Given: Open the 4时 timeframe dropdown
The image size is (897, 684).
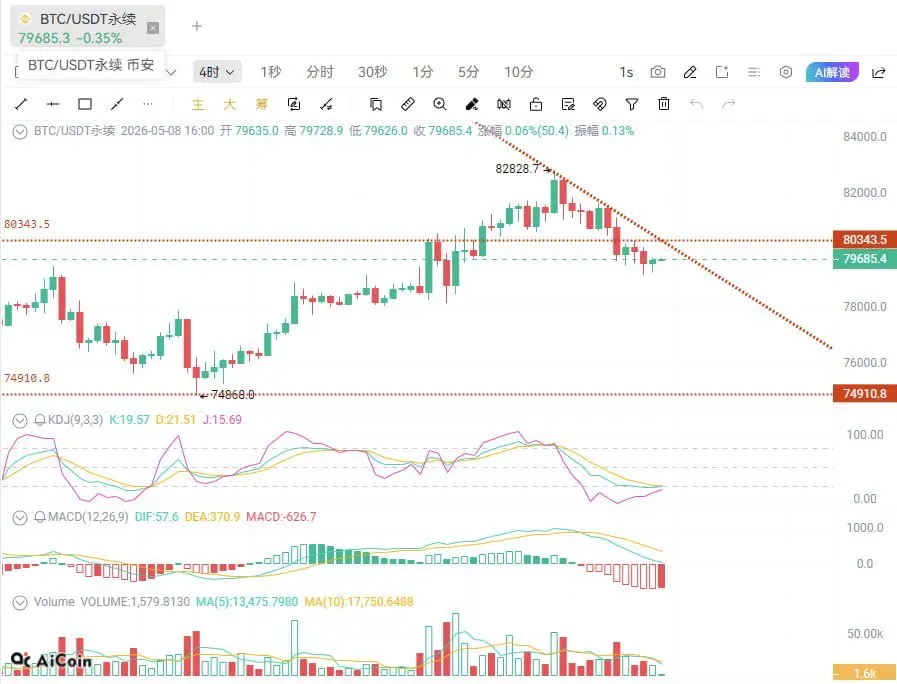Looking at the screenshot, I should (217, 72).
